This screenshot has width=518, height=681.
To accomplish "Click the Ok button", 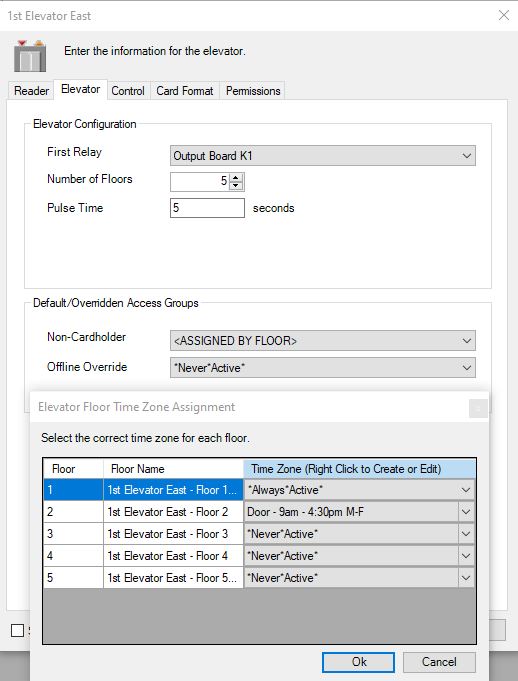I will tap(359, 662).
